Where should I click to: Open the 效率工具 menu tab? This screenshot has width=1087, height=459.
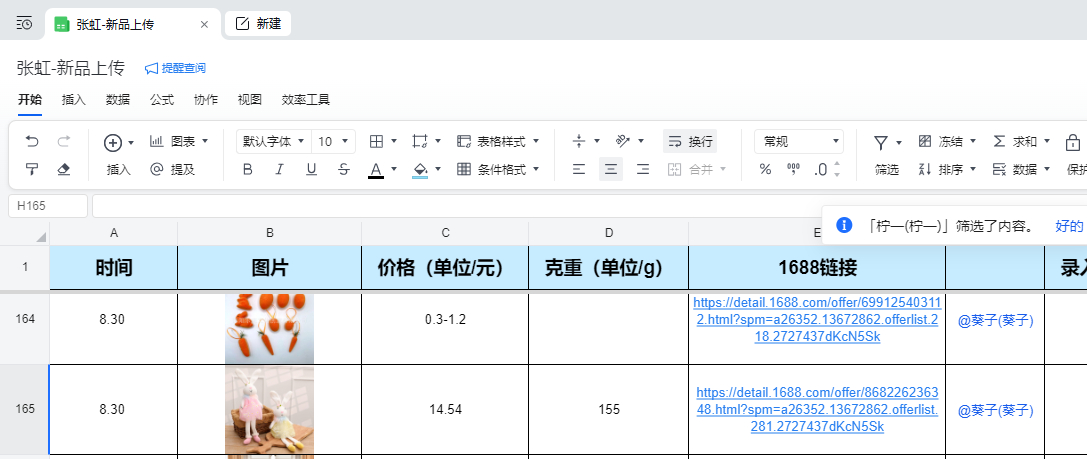305,100
